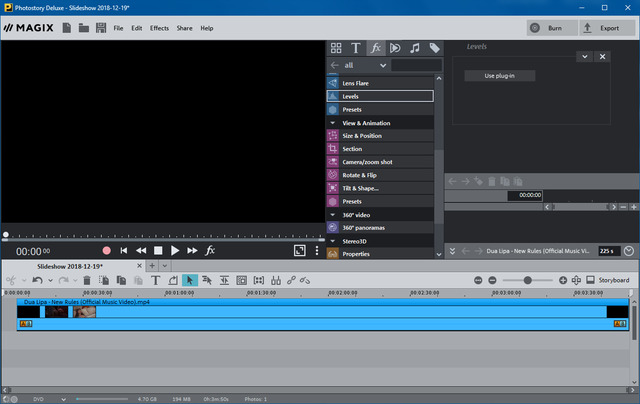This screenshot has height=404, width=640.
Task: Toggle Storyboard view mode
Action: pyautogui.click(x=606, y=280)
